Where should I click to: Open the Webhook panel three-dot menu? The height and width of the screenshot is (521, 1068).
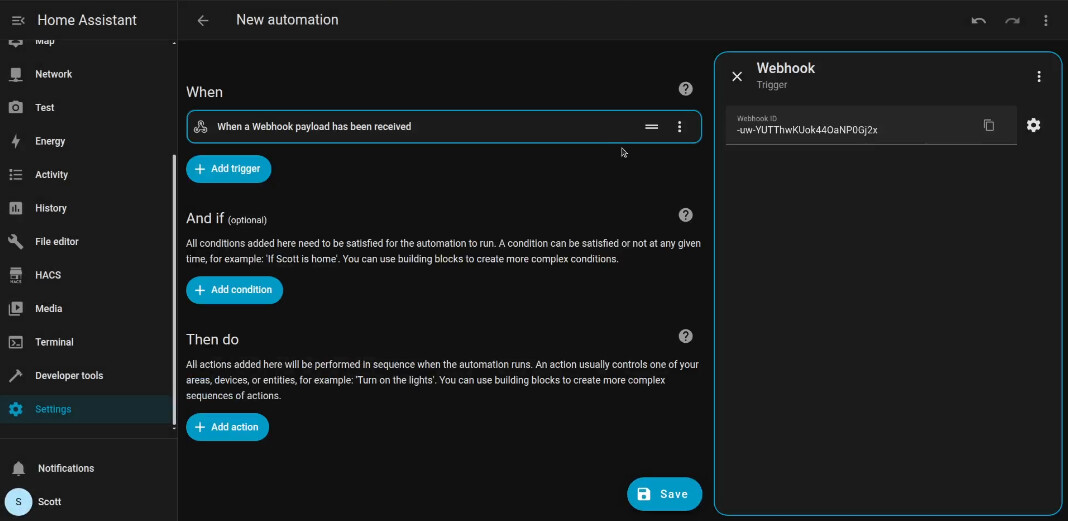coord(1038,77)
